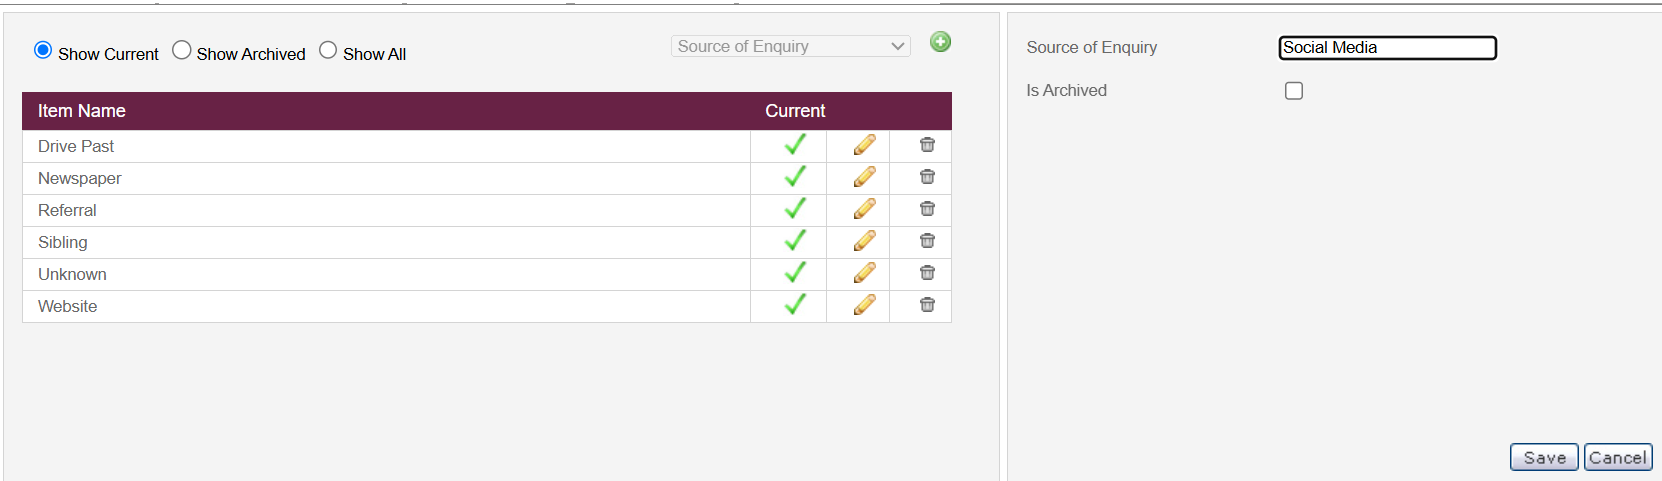Image resolution: width=1662 pixels, height=481 pixels.
Task: Click the Current column header
Action: pos(795,111)
